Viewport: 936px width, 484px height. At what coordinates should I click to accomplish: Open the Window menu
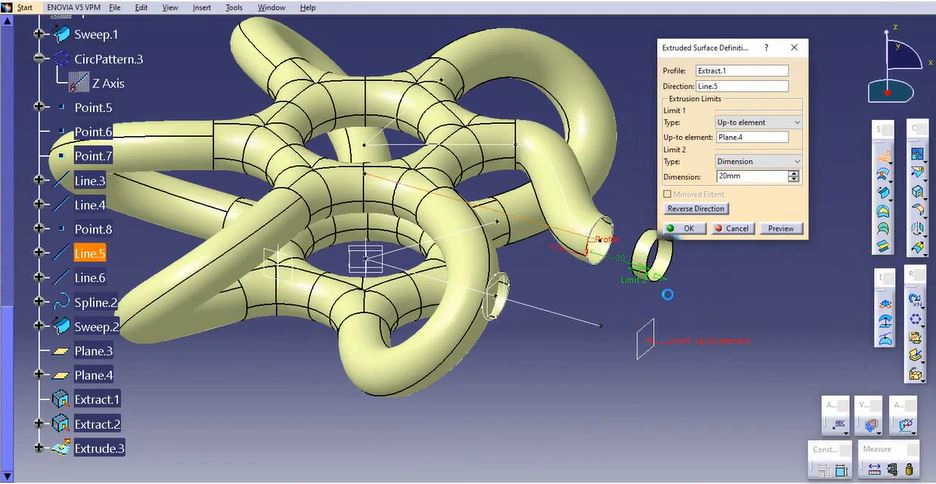click(x=271, y=8)
